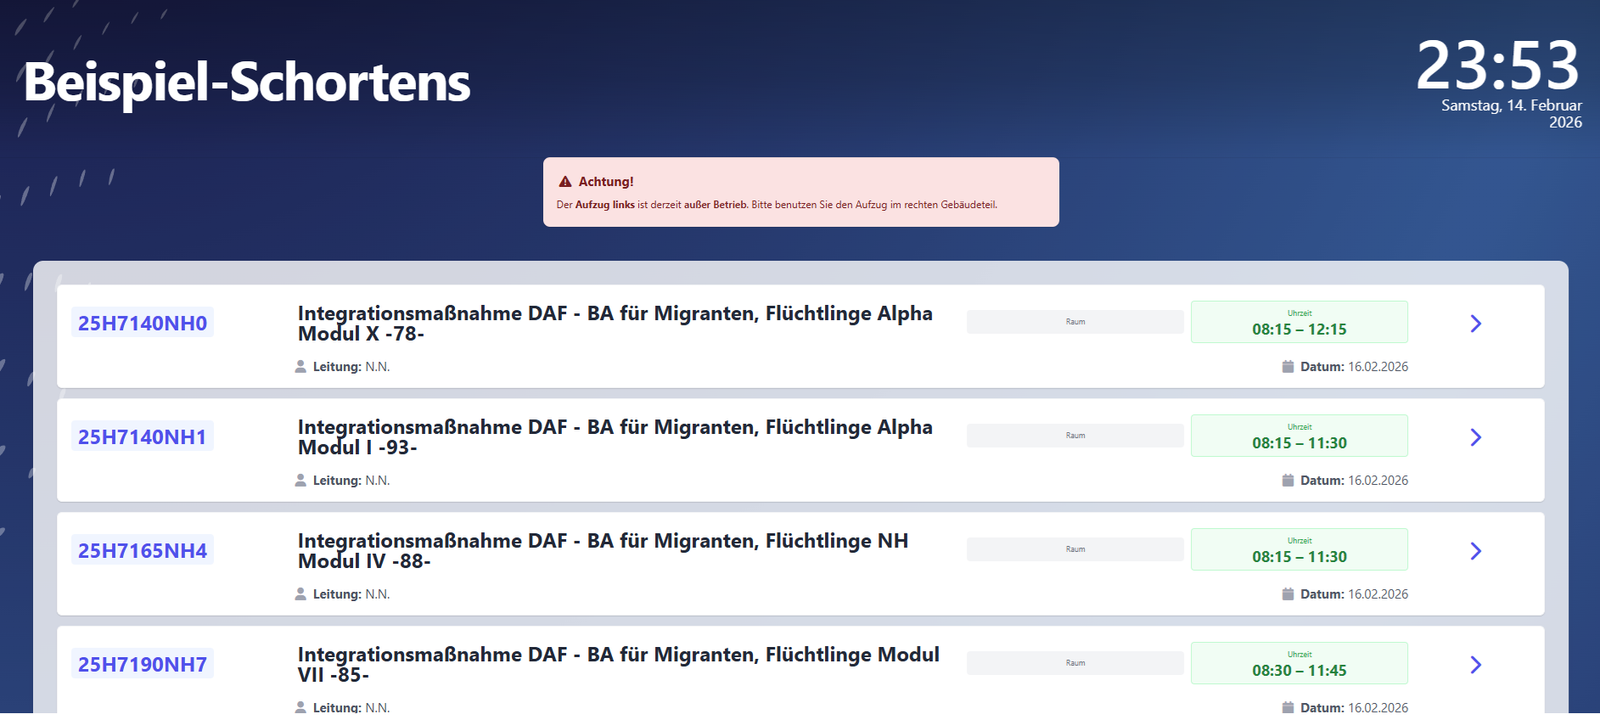Viewport: 1600px width, 721px height.
Task: Open course 25H7190NH7 chevron arrow
Action: [1475, 665]
